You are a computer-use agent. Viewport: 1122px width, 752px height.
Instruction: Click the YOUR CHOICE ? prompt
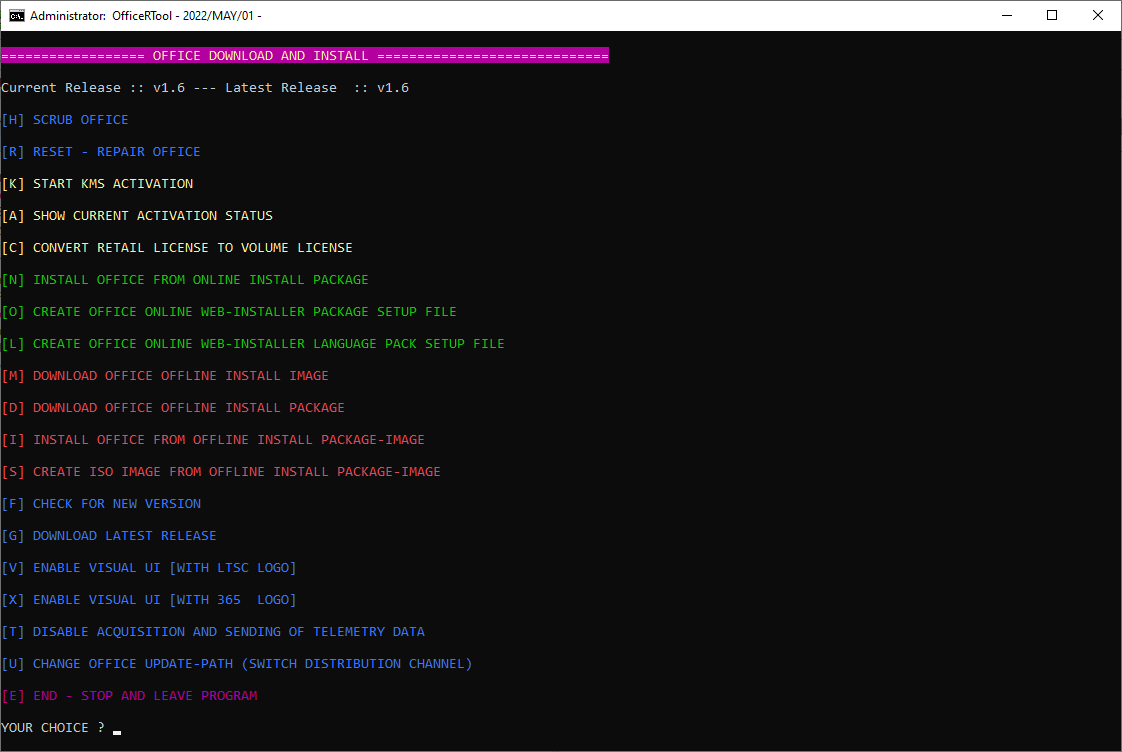click(53, 728)
